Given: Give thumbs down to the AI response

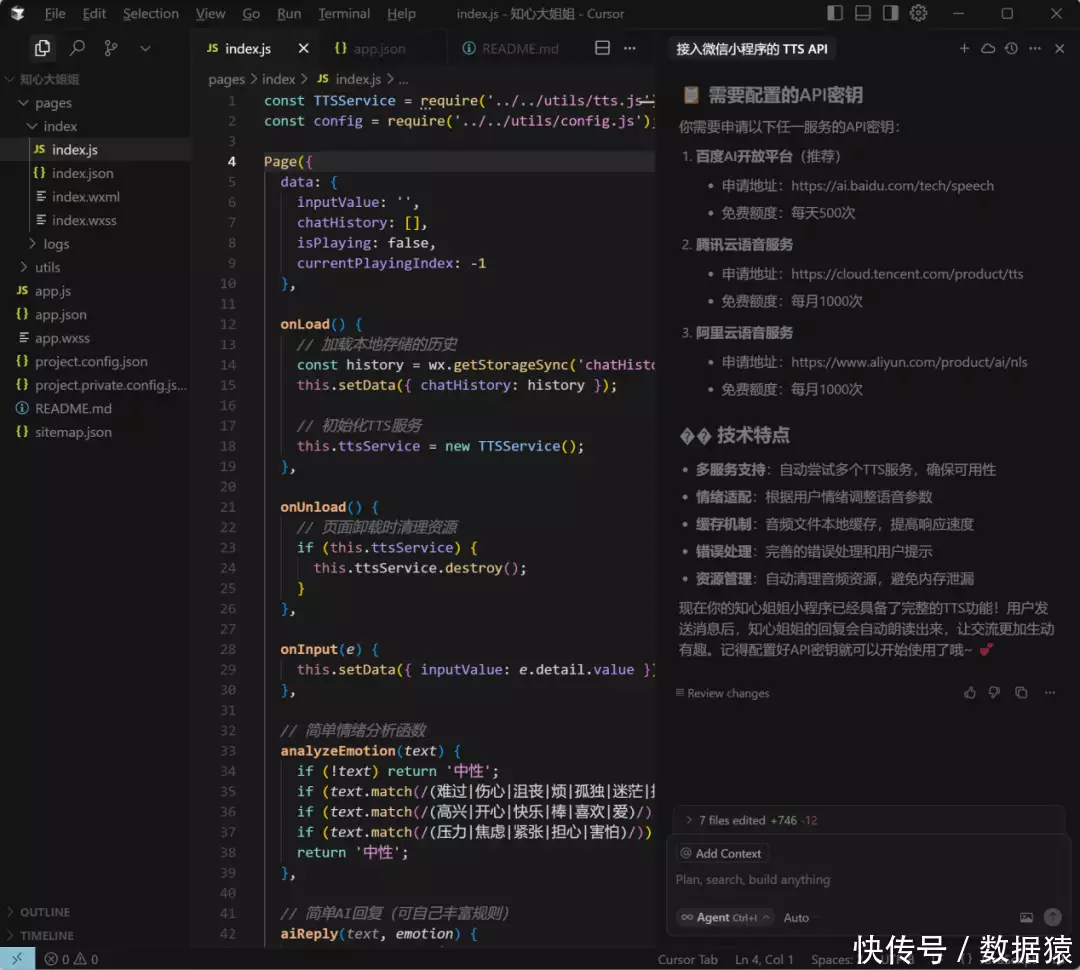Looking at the screenshot, I should tap(994, 693).
